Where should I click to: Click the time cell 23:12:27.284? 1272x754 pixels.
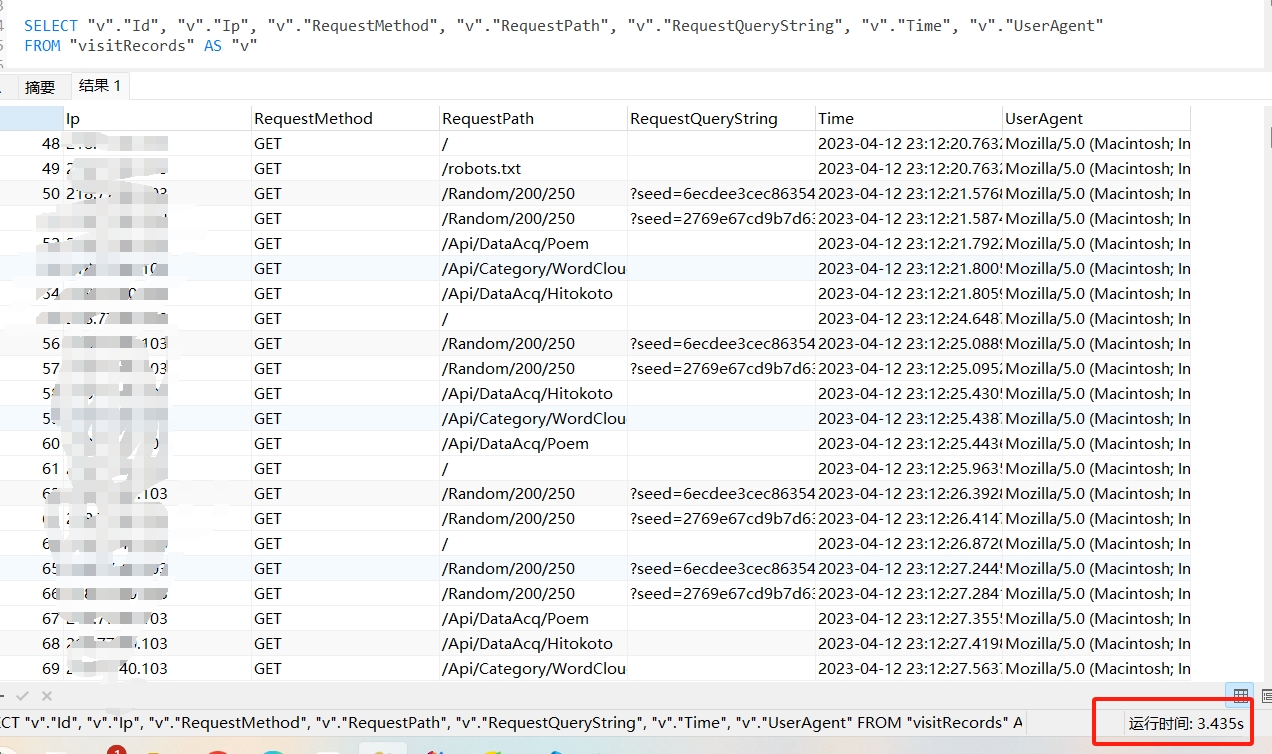click(x=909, y=593)
